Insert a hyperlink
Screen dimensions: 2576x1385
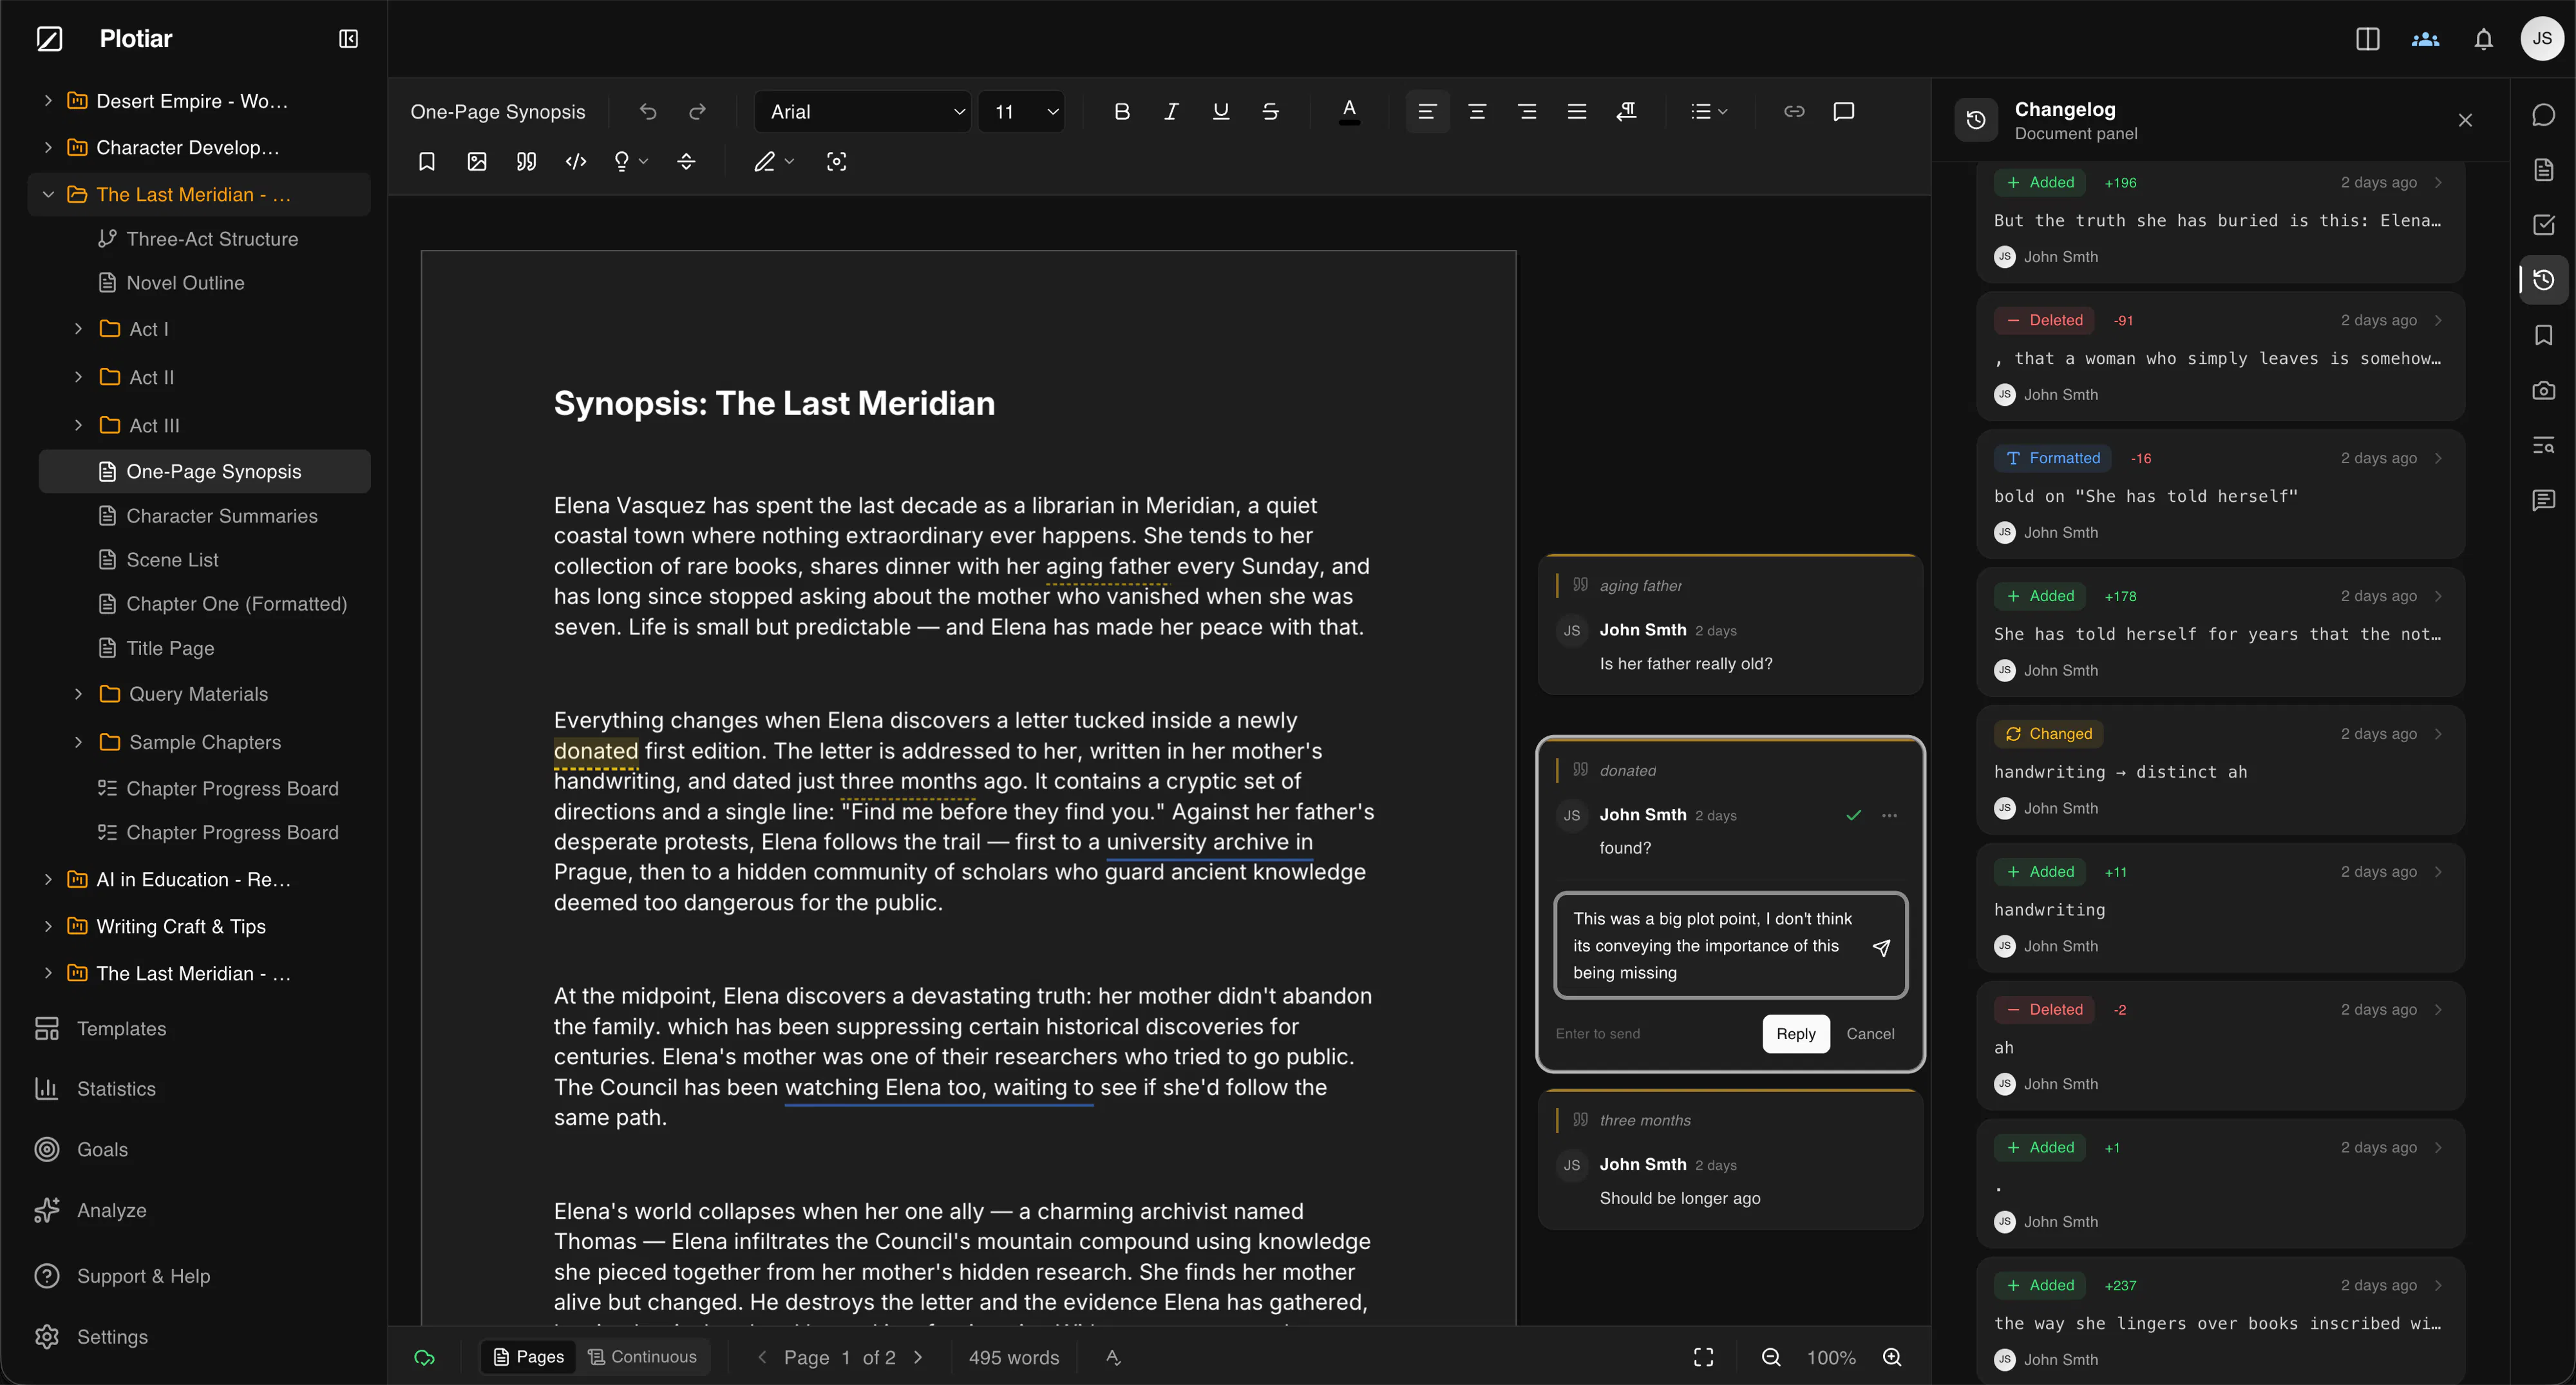click(x=1794, y=112)
